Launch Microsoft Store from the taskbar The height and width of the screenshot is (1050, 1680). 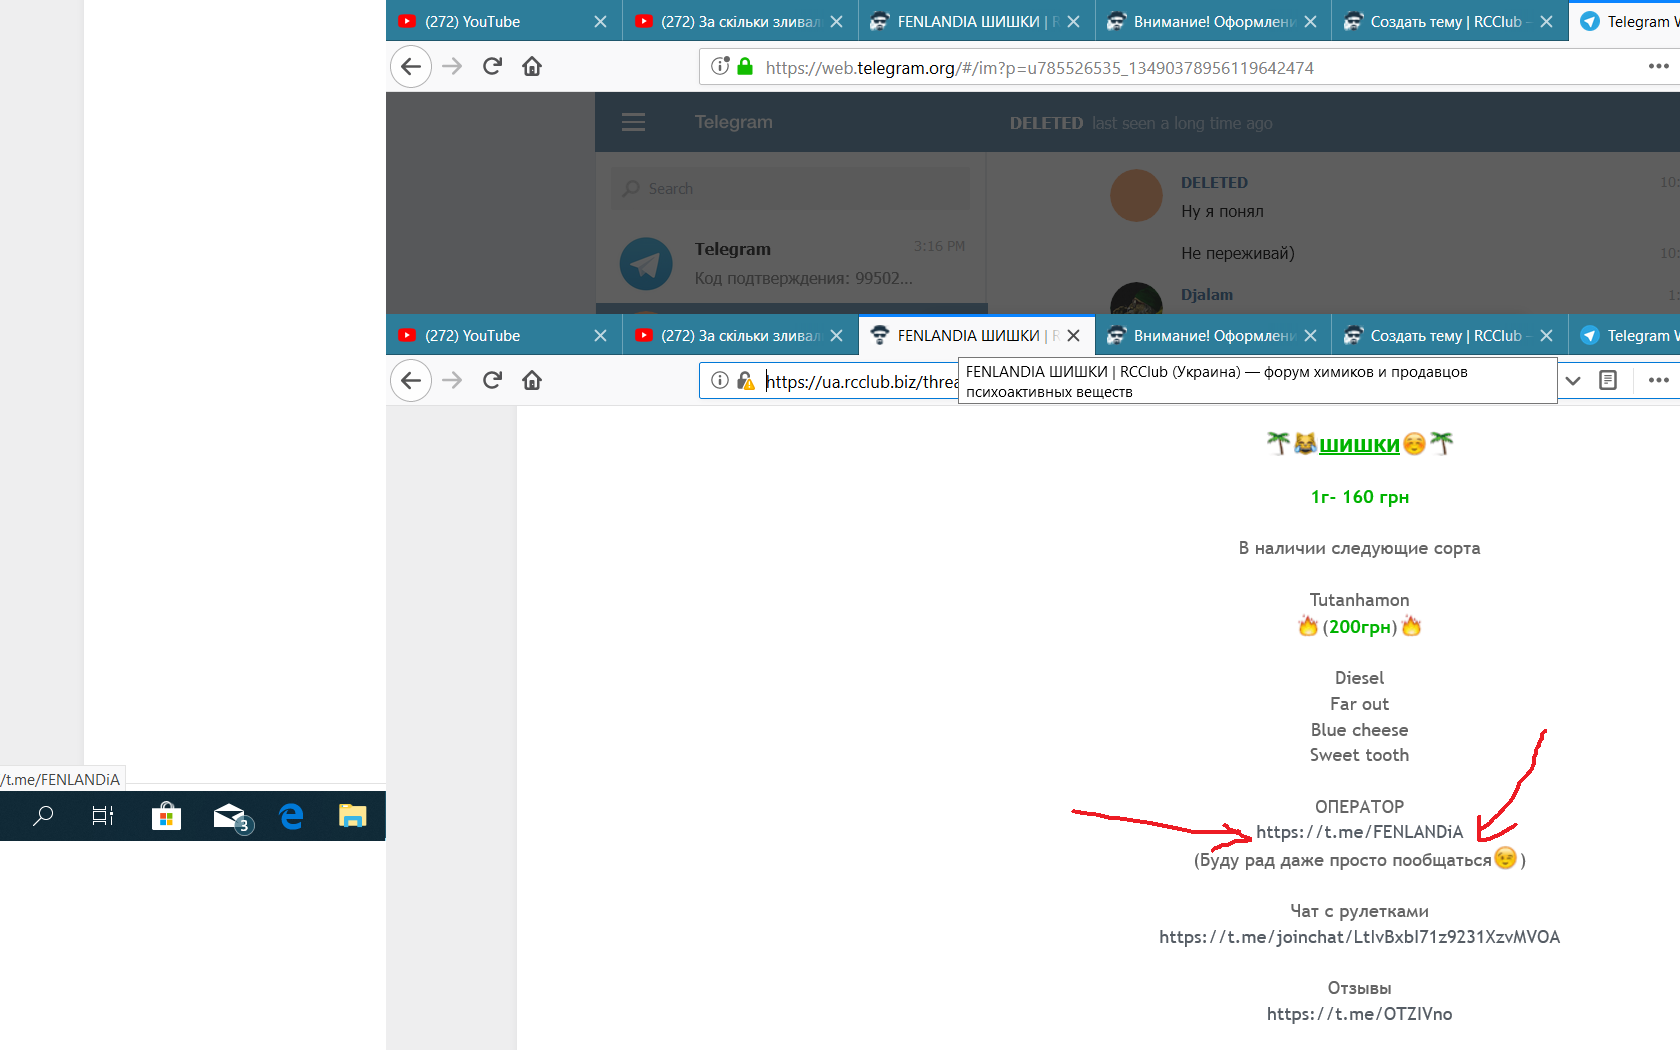pyautogui.click(x=166, y=817)
